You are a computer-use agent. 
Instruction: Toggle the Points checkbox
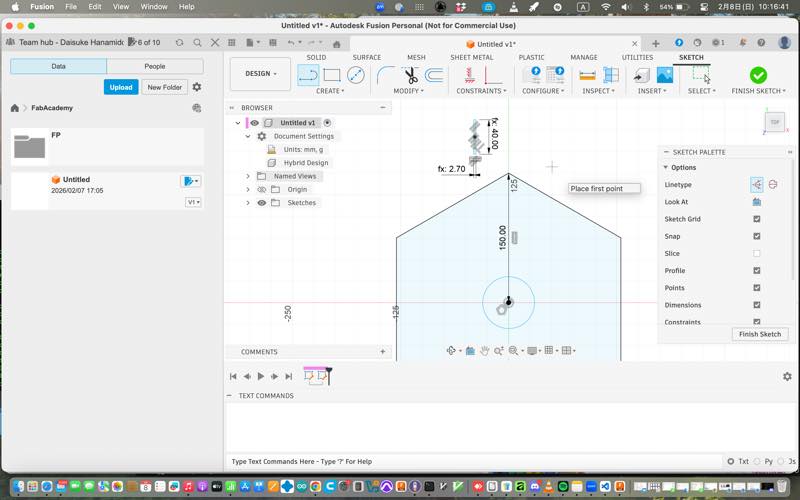pos(757,288)
